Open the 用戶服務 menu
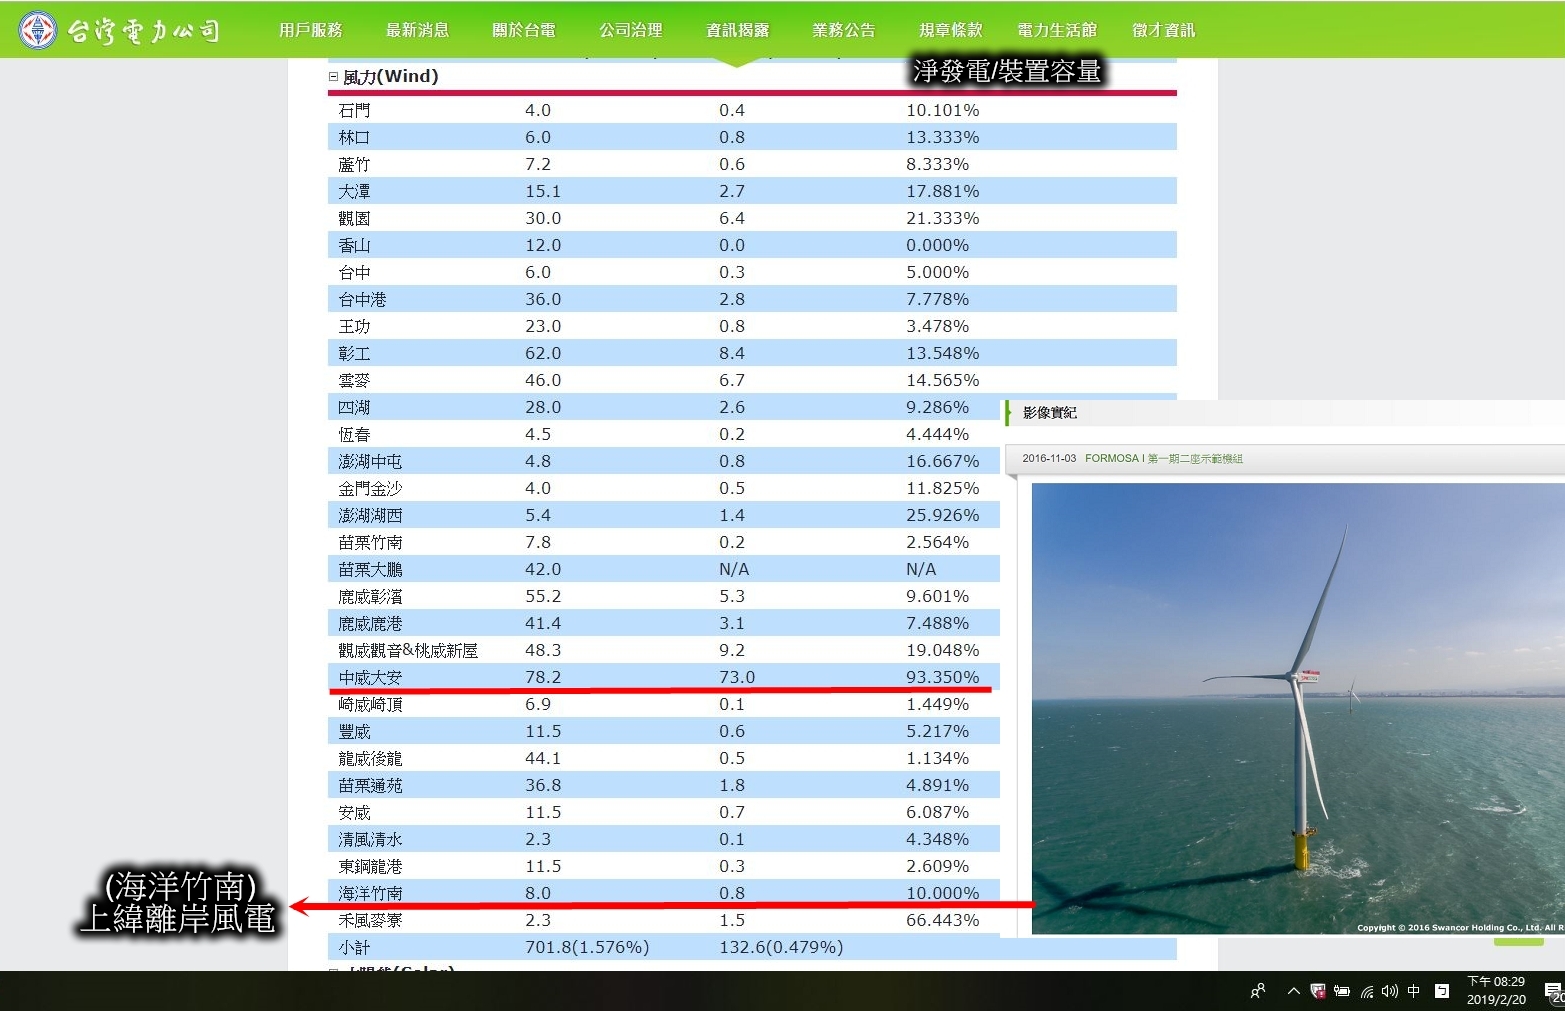The width and height of the screenshot is (1565, 1011). click(x=310, y=30)
